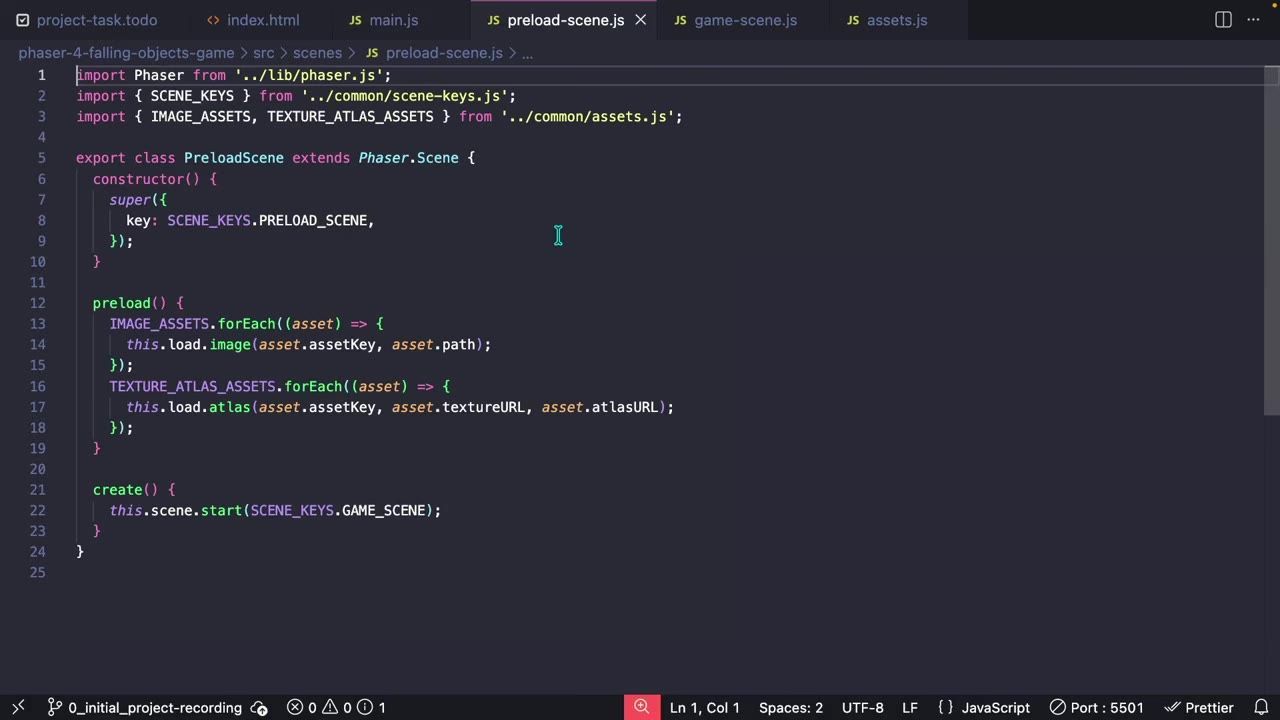Click the preload method name on line 12
Image resolution: width=1280 pixels, height=720 pixels.
pos(122,303)
